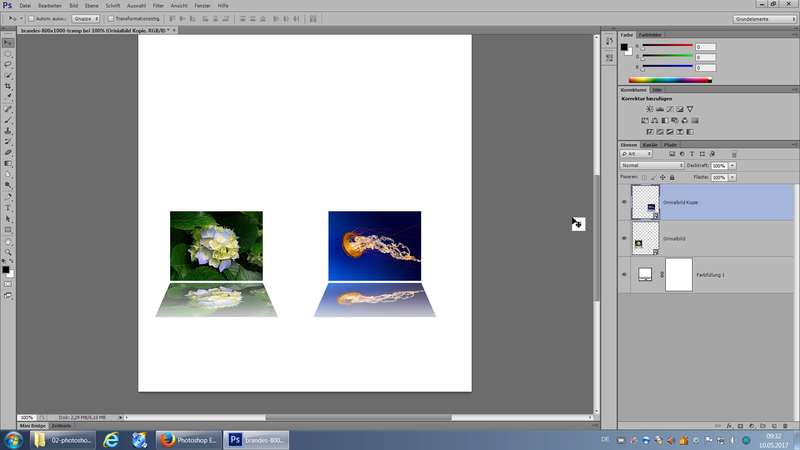Add a Curves adjustment
This screenshot has width=800, height=450.
pos(669,109)
